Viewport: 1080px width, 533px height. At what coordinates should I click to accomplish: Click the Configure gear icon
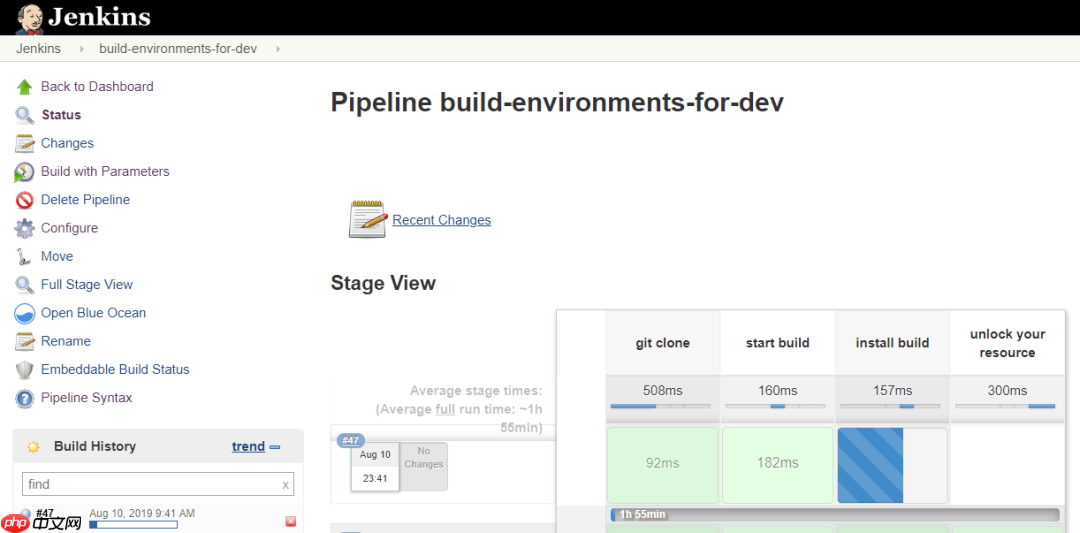click(x=25, y=228)
